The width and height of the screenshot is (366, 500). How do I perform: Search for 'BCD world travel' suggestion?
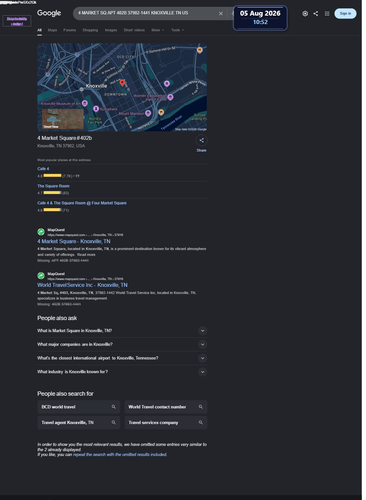coord(79,407)
